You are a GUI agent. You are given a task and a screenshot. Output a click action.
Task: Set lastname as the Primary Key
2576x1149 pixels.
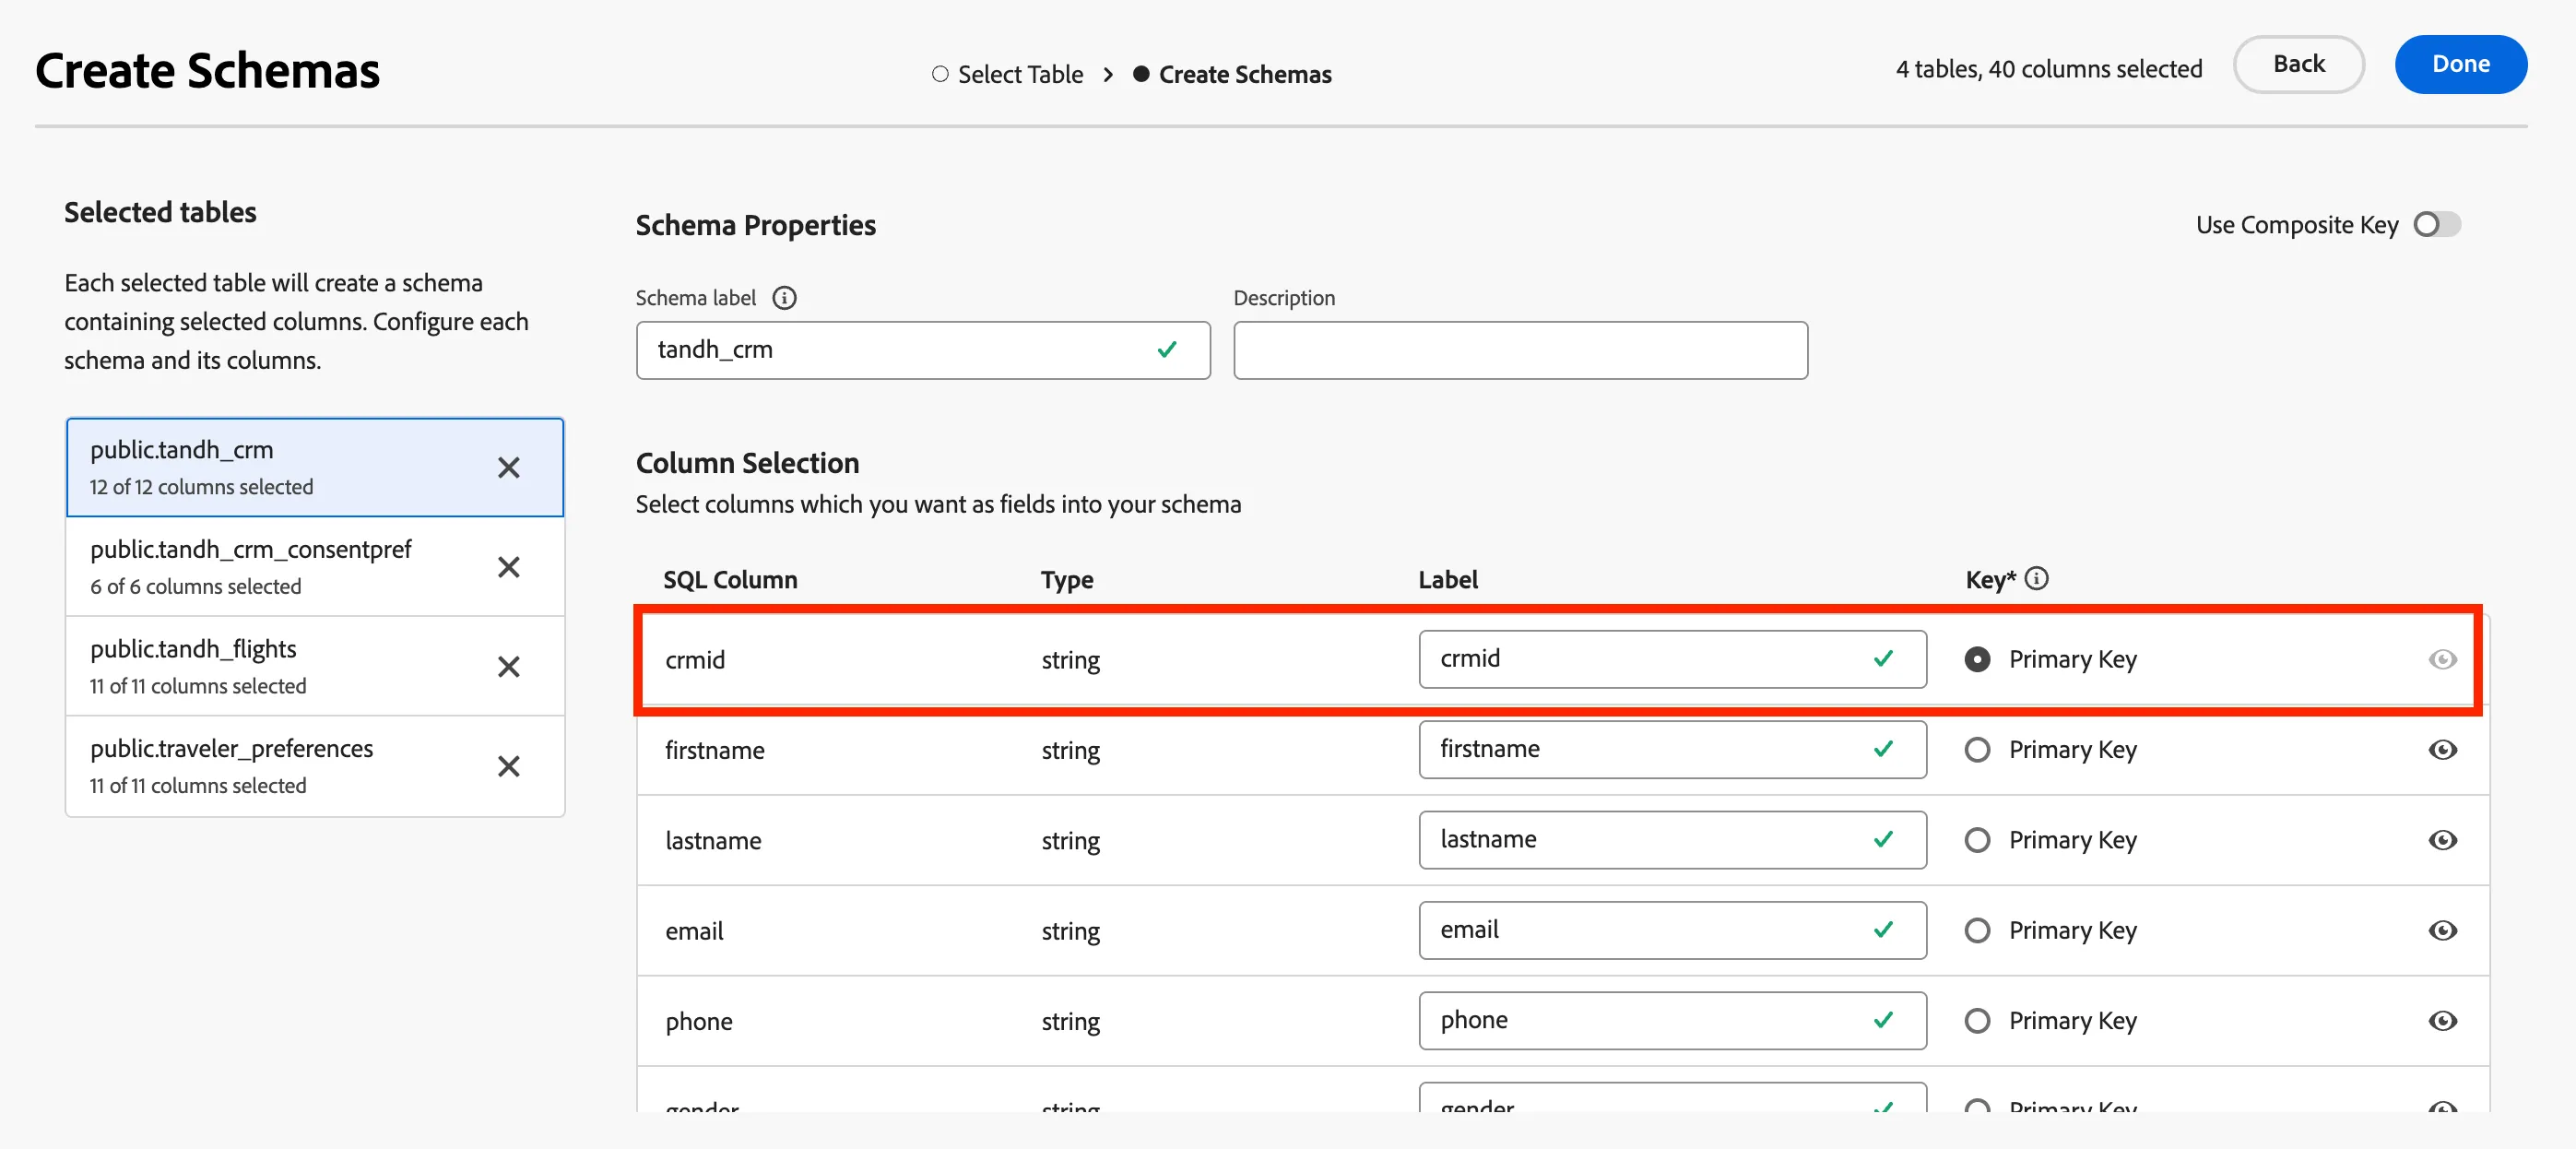[x=1976, y=840]
